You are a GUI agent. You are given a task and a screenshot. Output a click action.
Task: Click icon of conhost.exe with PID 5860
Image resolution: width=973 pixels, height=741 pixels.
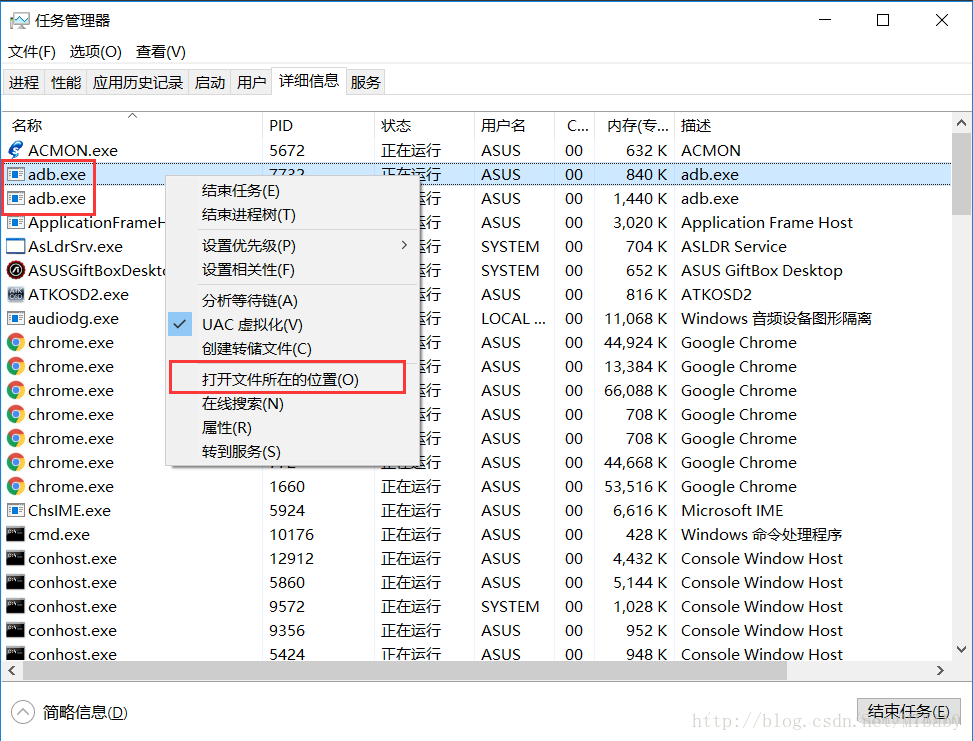16,582
